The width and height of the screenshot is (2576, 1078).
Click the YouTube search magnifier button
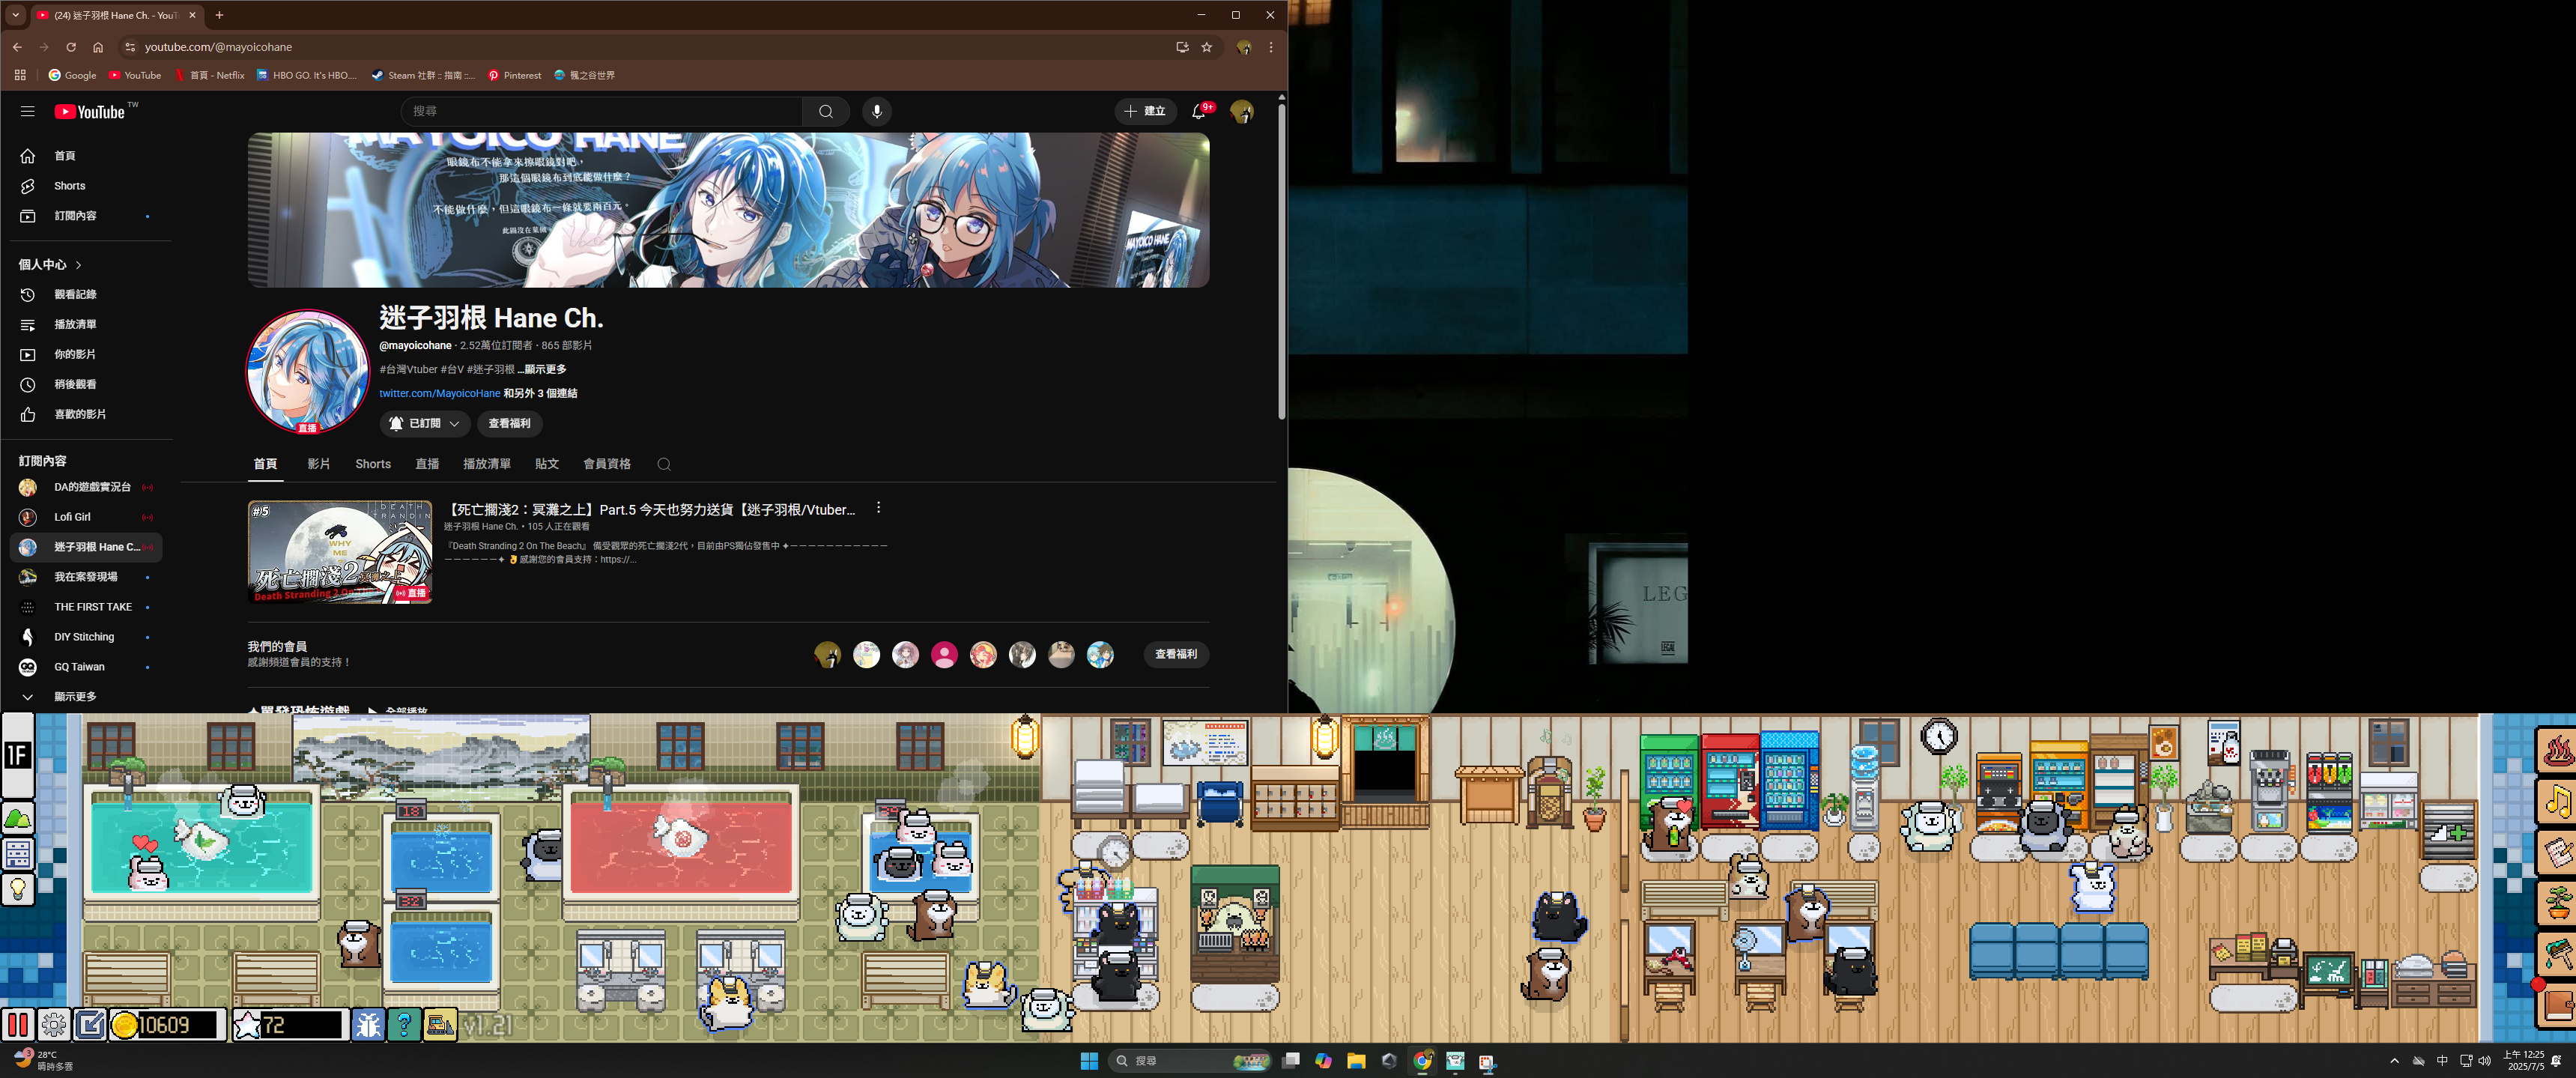click(825, 111)
